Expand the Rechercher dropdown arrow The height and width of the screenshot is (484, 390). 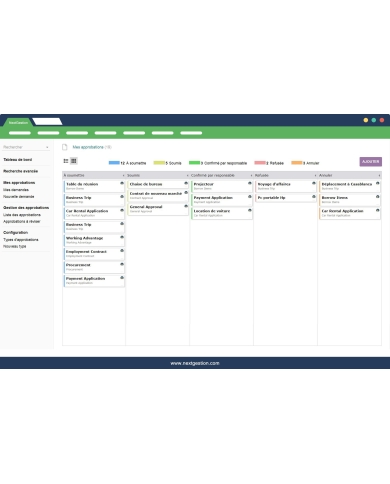pyautogui.click(x=47, y=147)
